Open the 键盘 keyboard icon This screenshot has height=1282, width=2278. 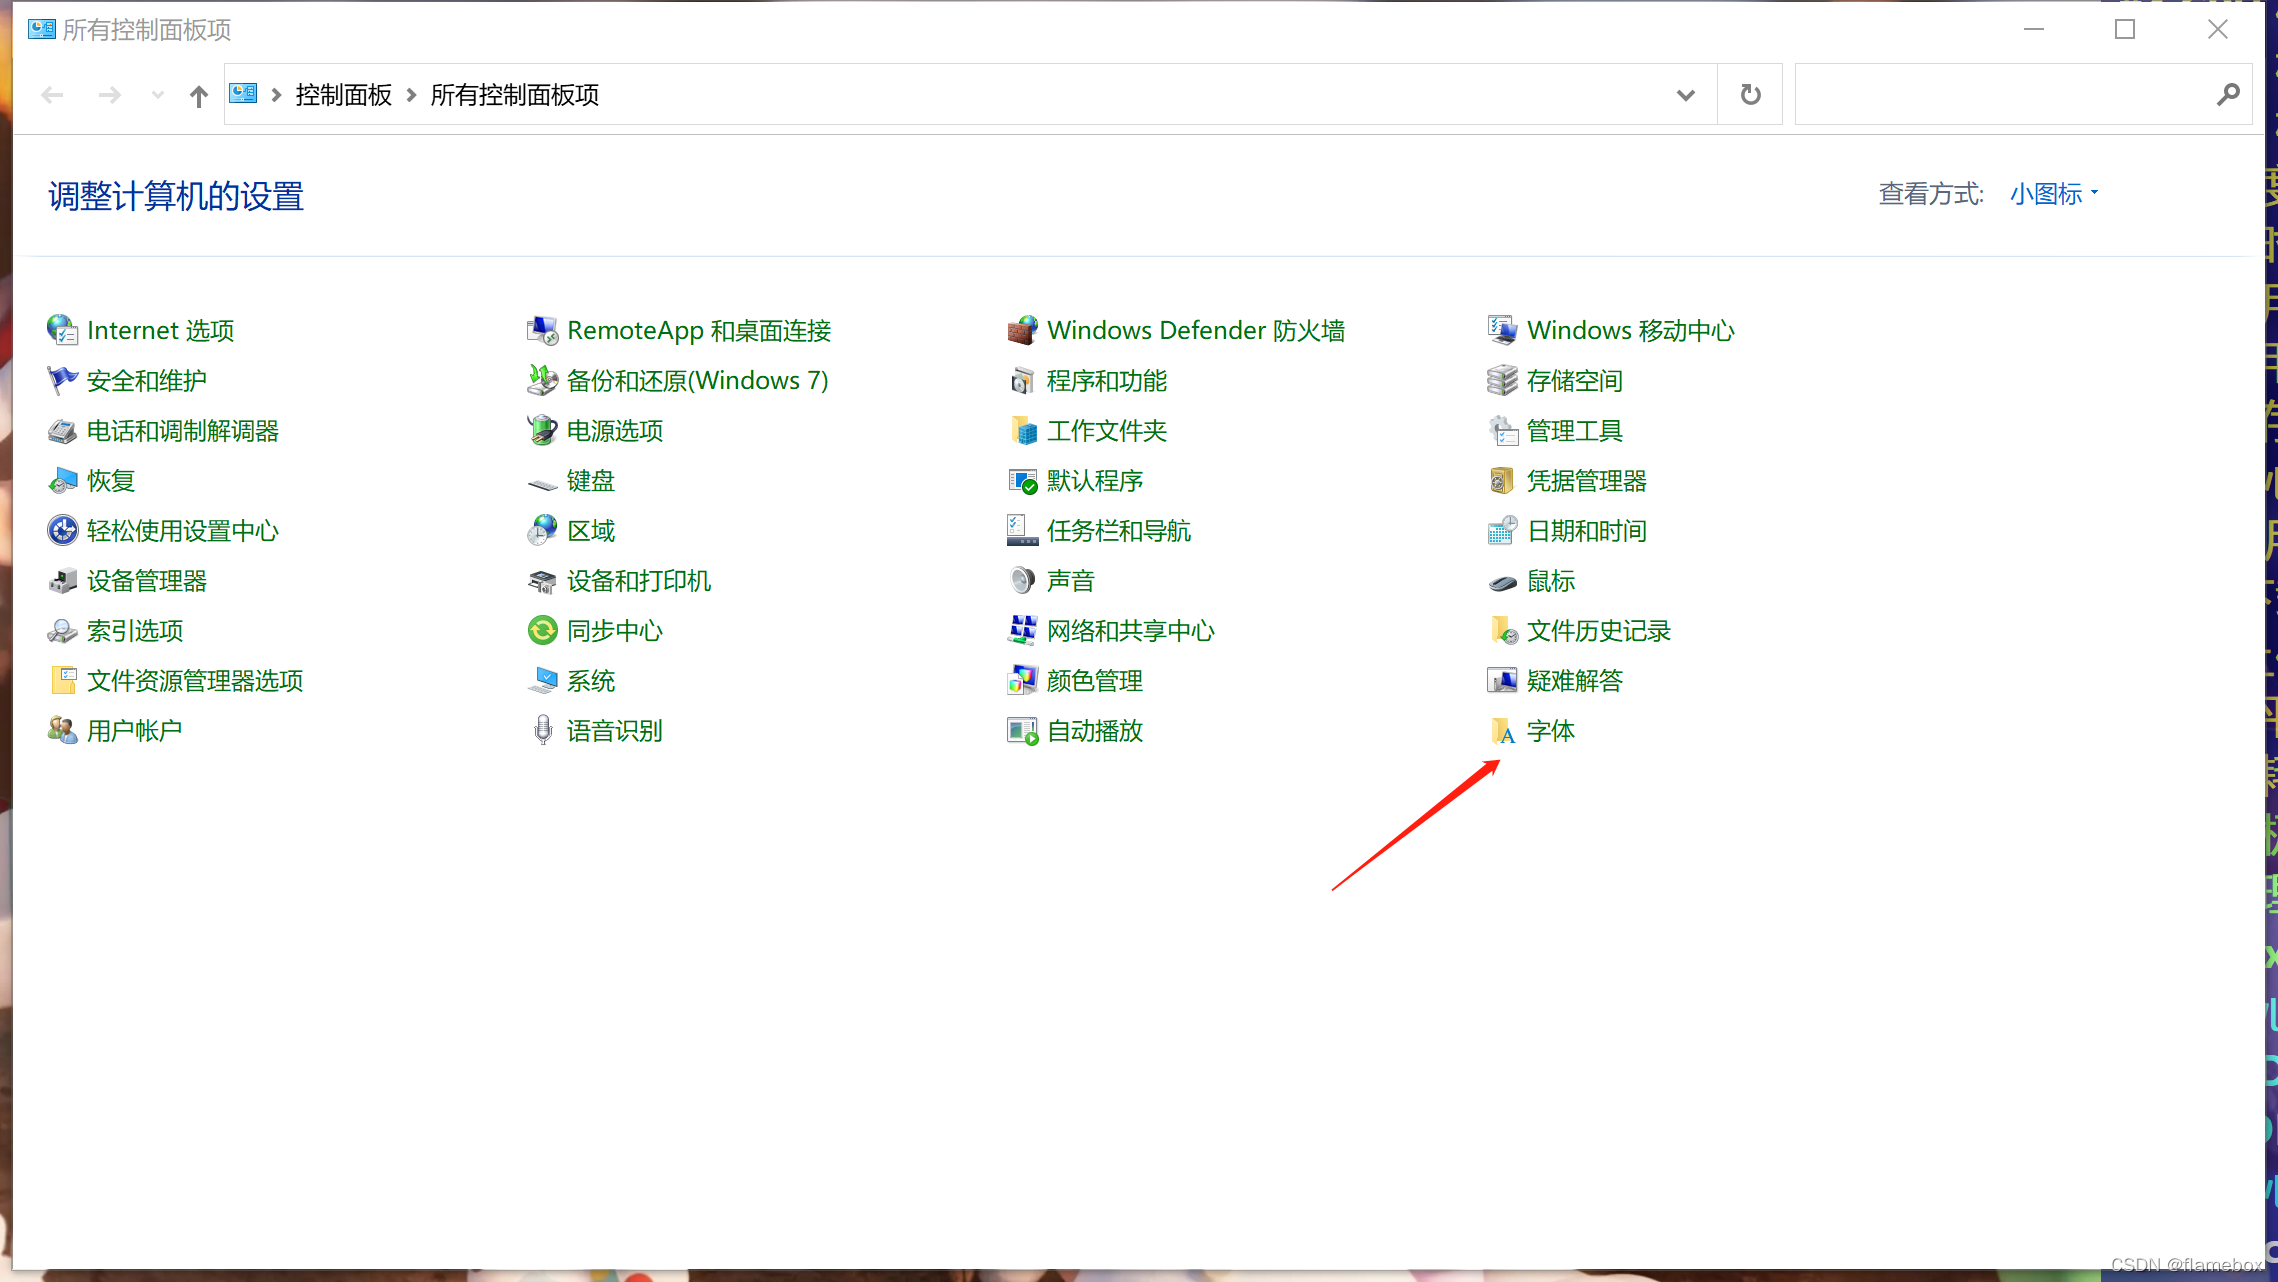542,483
